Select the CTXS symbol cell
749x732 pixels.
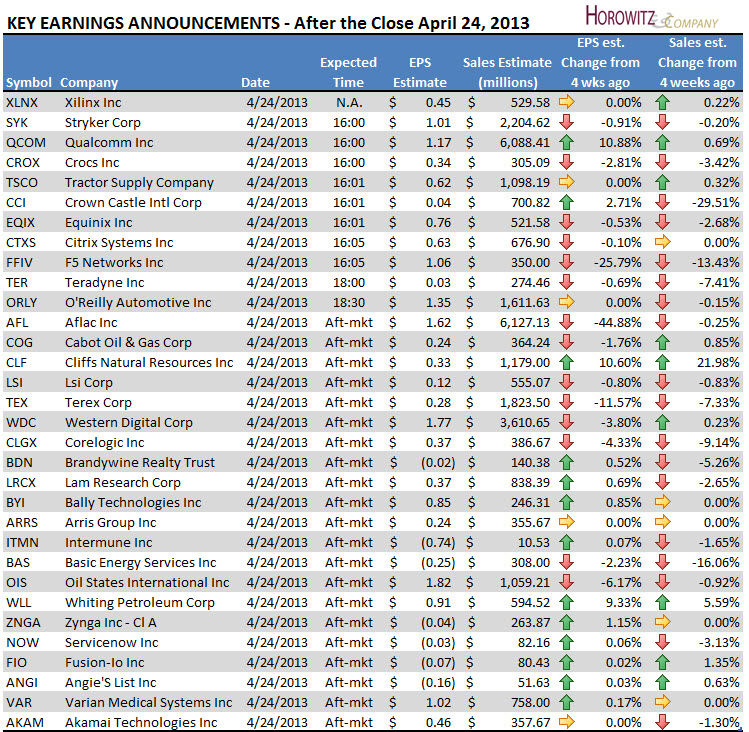point(21,243)
